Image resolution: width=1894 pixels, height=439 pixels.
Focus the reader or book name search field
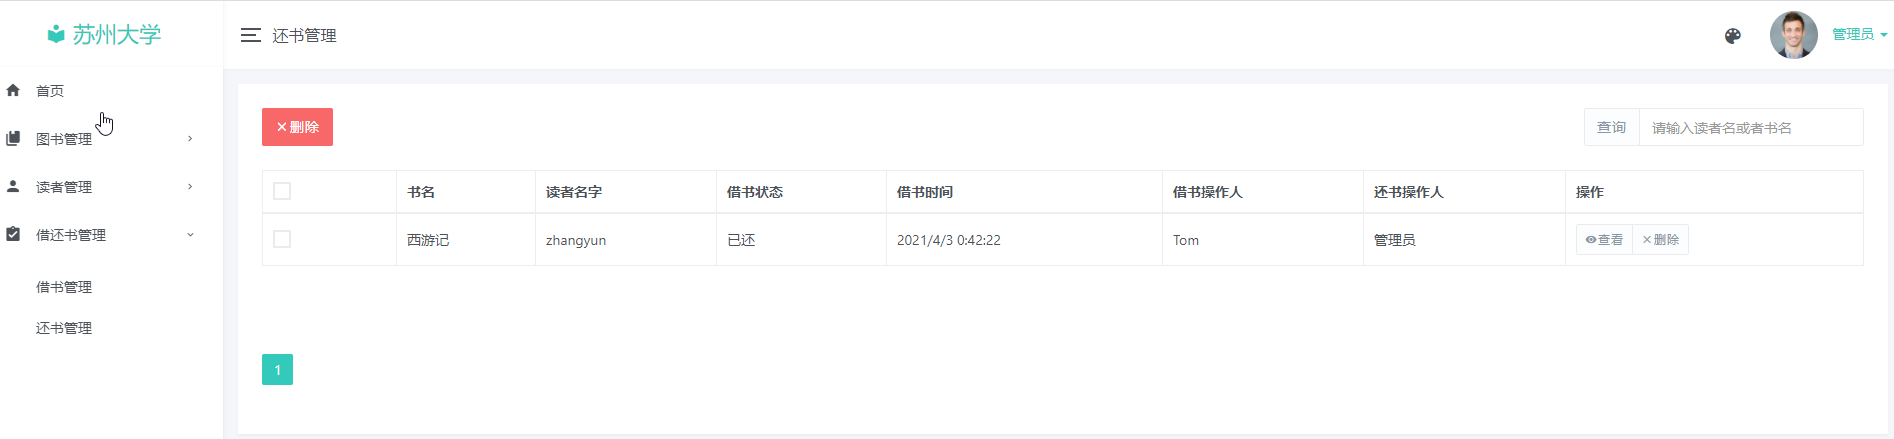(x=1750, y=128)
